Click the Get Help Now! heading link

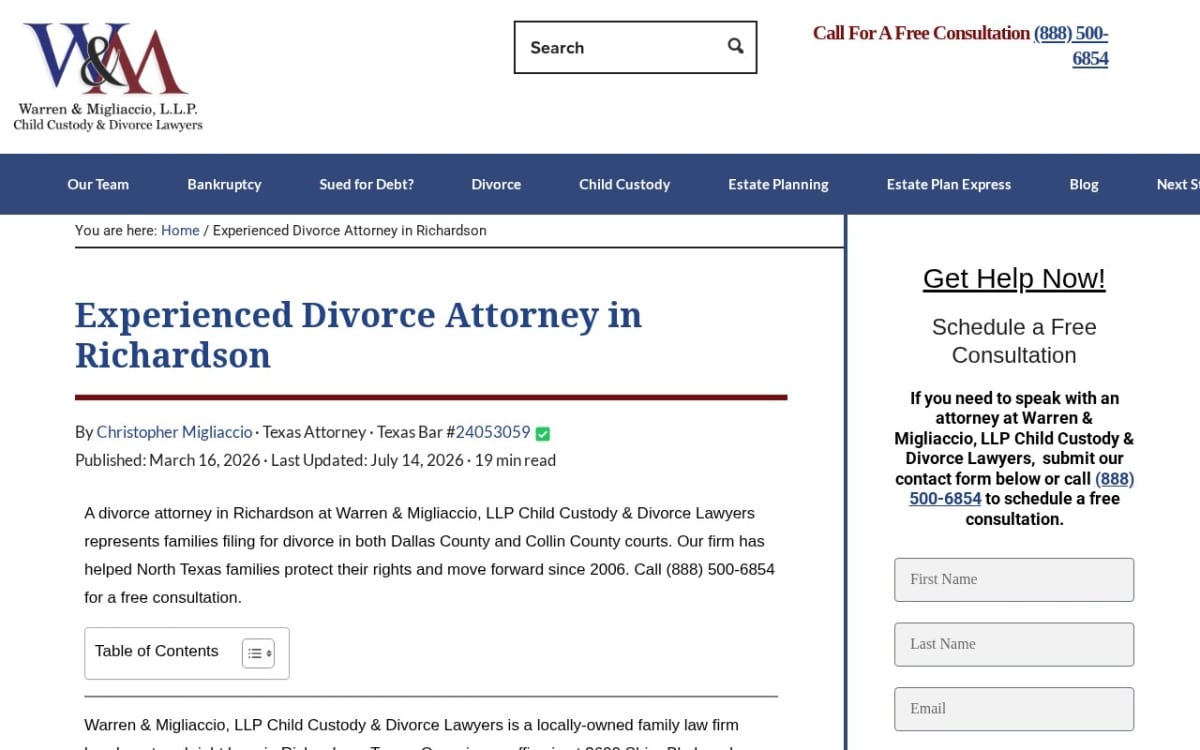[x=1014, y=278]
